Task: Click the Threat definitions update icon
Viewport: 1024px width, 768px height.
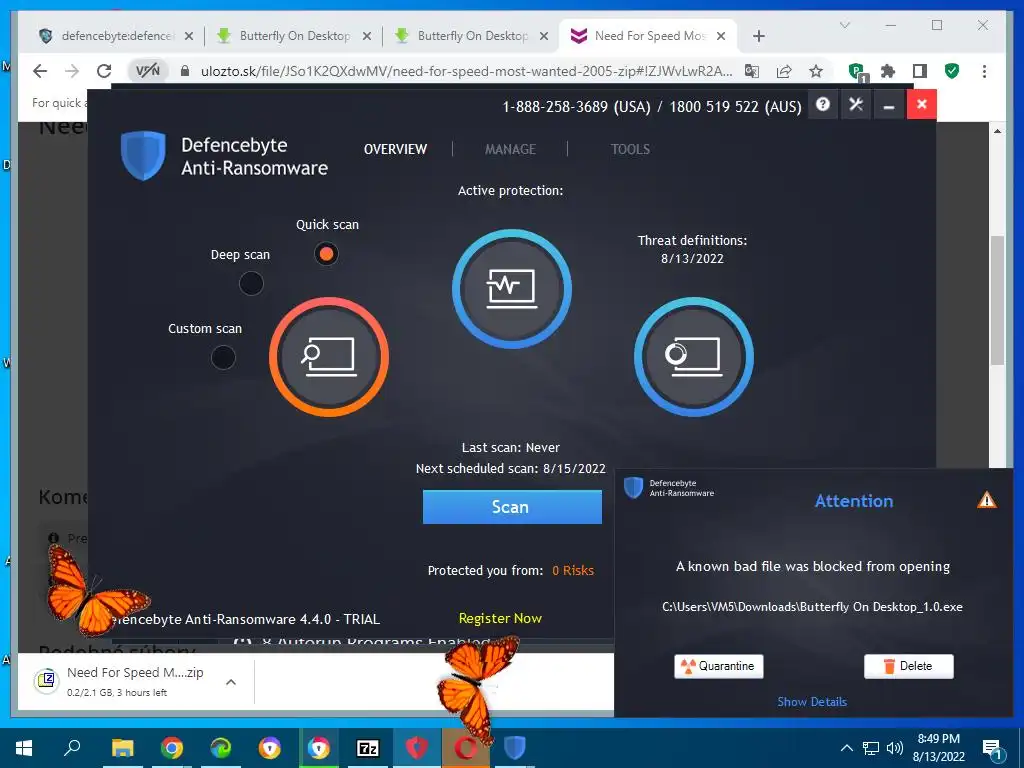Action: [694, 357]
